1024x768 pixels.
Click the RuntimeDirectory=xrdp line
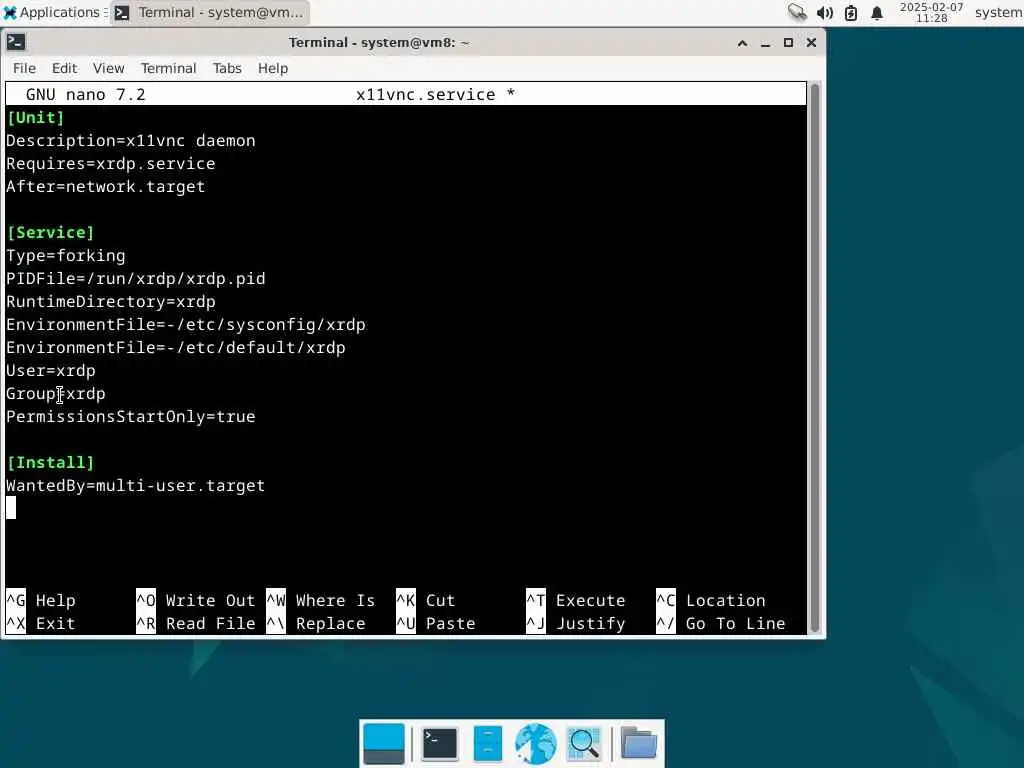[110, 302]
